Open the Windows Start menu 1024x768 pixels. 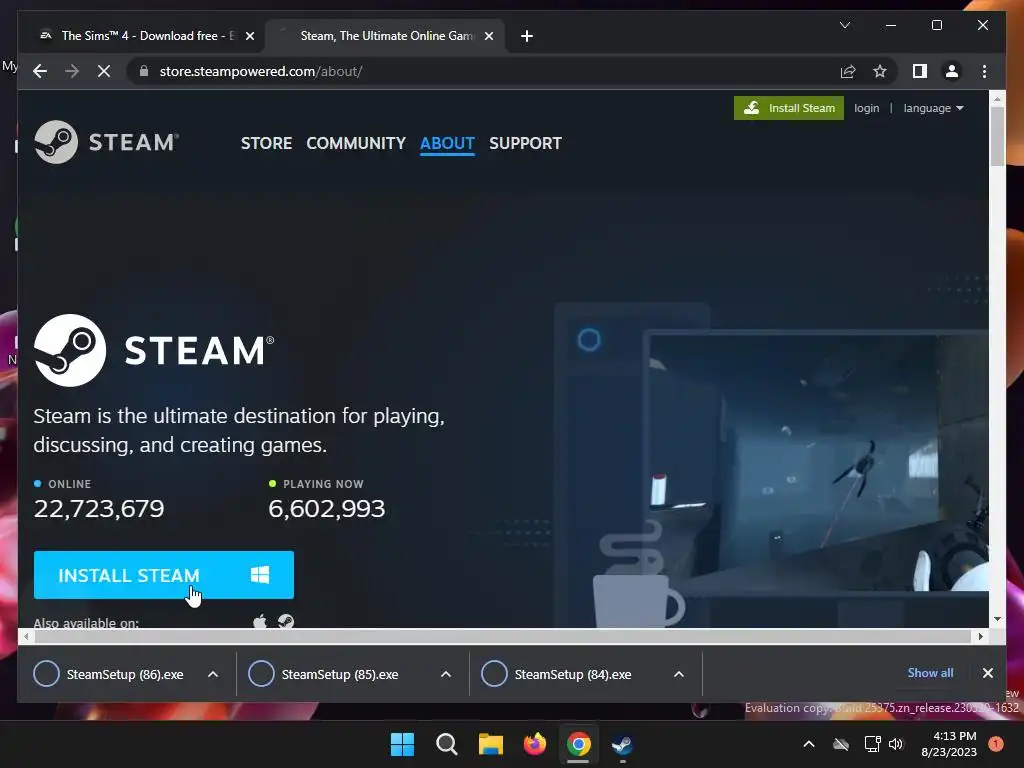point(402,744)
